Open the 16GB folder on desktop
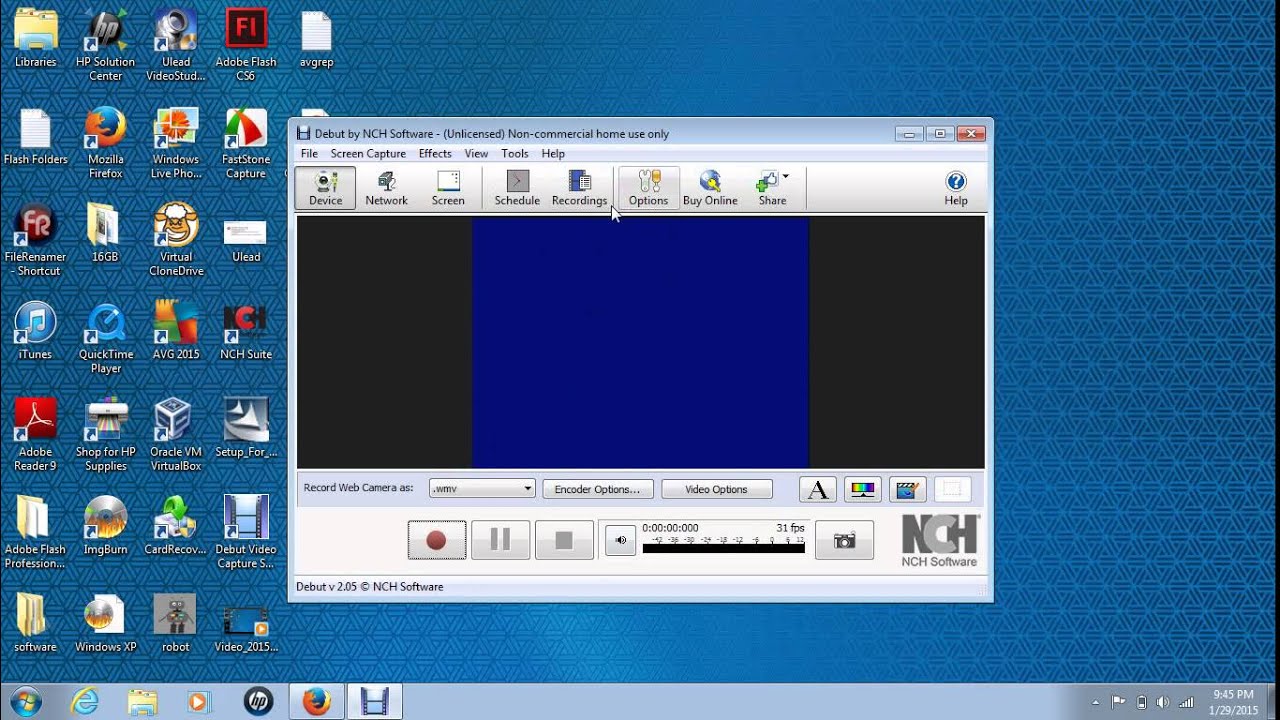 pos(105,234)
